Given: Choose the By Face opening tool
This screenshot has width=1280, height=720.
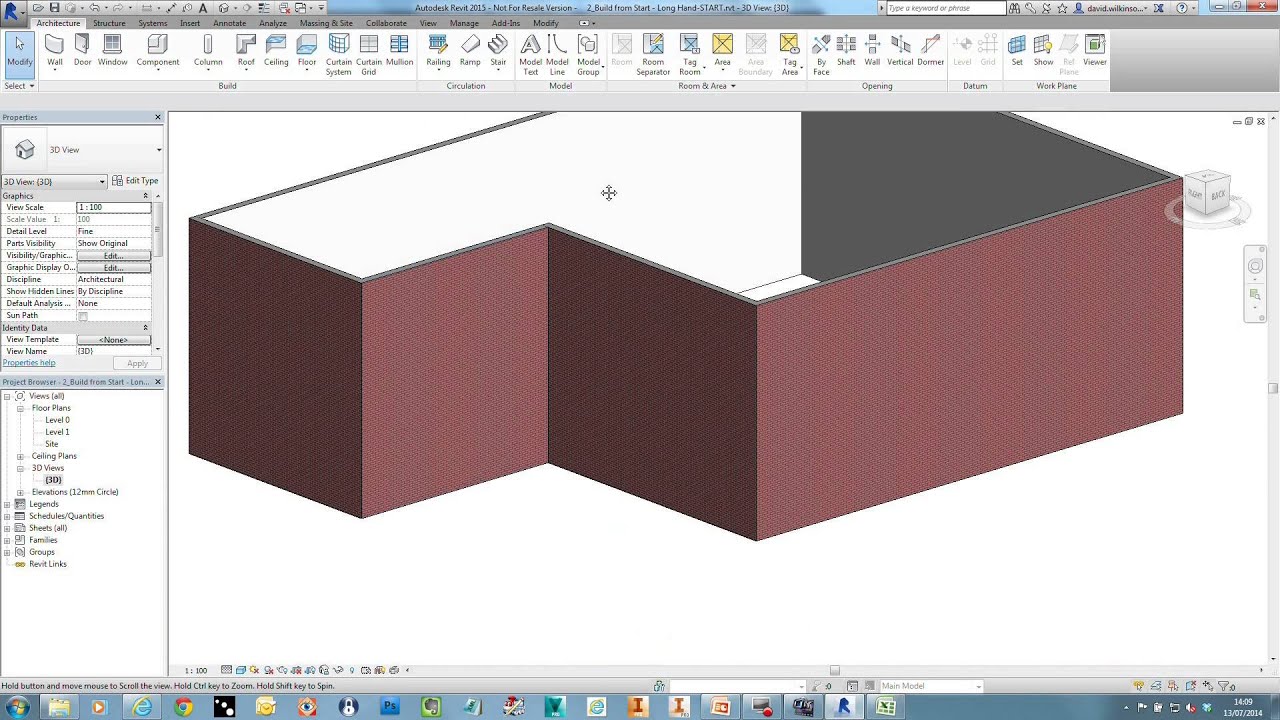Looking at the screenshot, I should pyautogui.click(x=821, y=56).
